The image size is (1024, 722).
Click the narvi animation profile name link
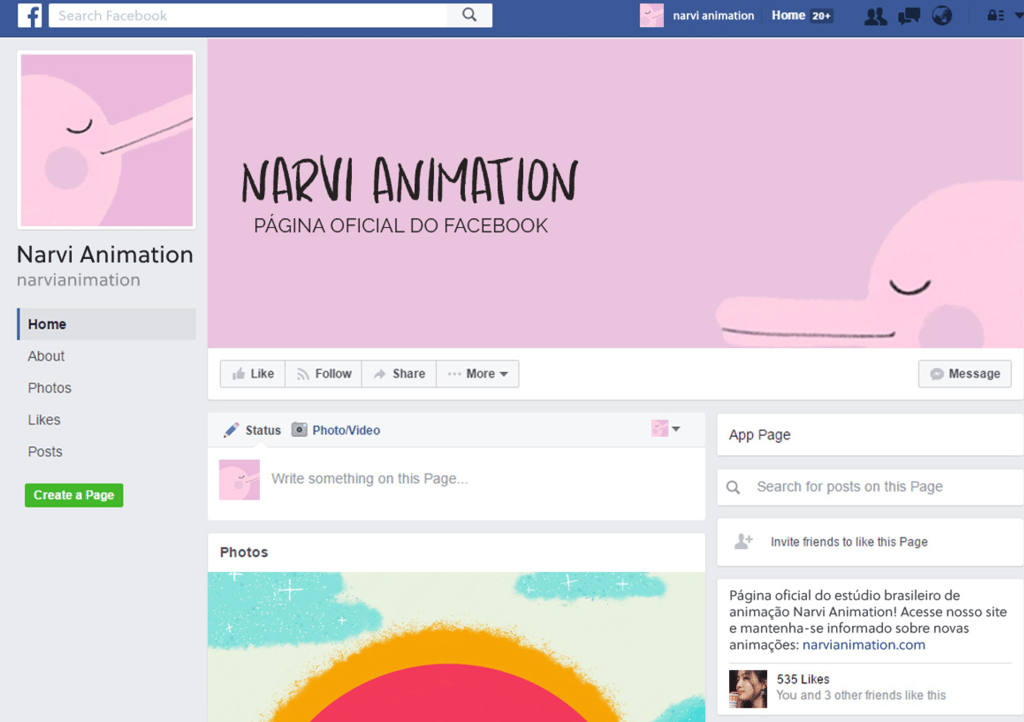713,16
